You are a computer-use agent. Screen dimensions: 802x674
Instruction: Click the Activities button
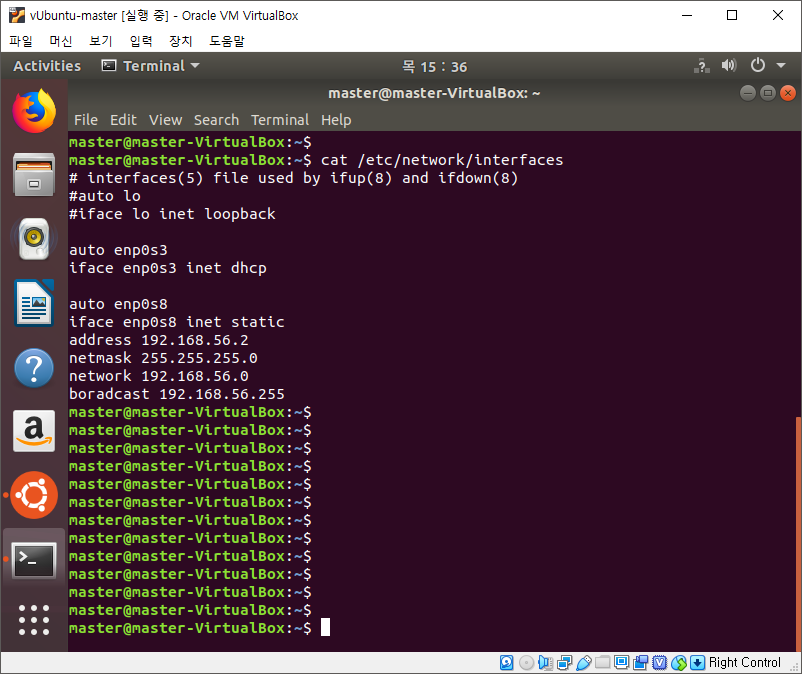click(47, 66)
